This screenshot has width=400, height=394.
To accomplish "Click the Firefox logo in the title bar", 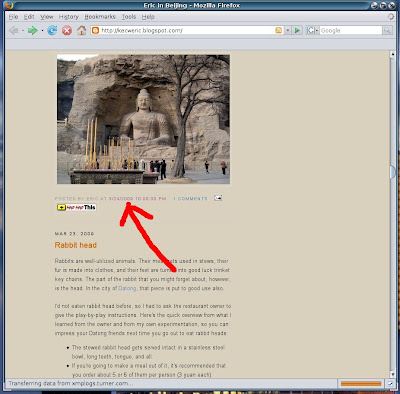I will pos(9,5).
